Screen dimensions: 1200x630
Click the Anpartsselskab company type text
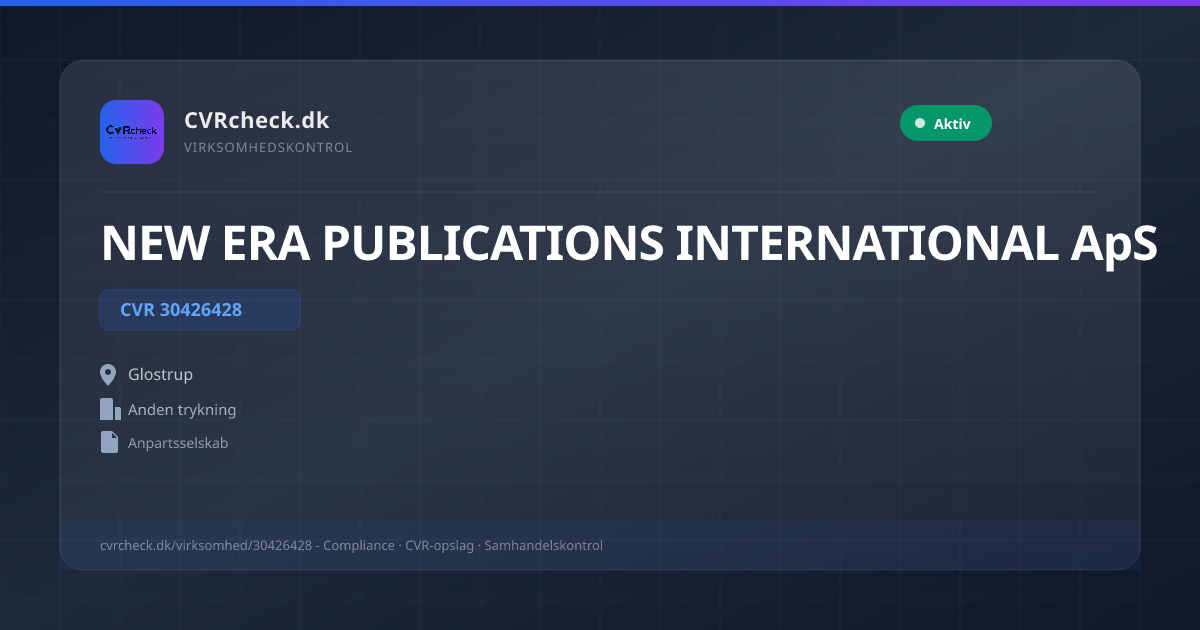tap(178, 443)
